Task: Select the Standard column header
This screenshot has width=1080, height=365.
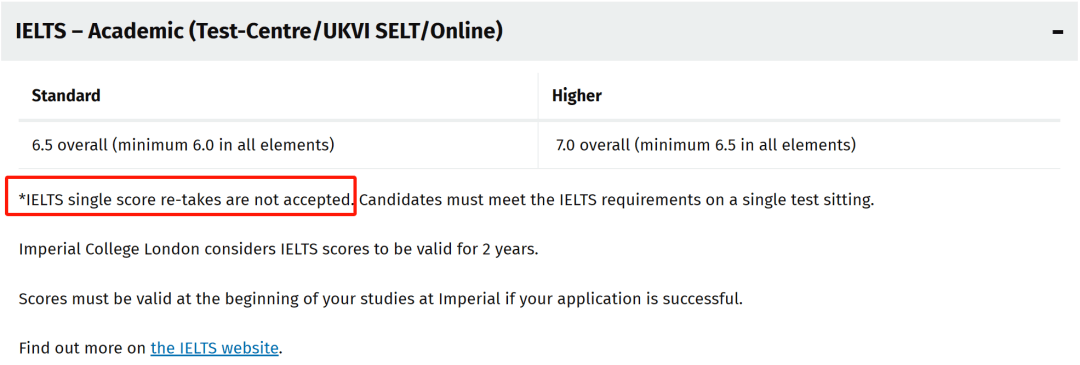Action: [66, 96]
